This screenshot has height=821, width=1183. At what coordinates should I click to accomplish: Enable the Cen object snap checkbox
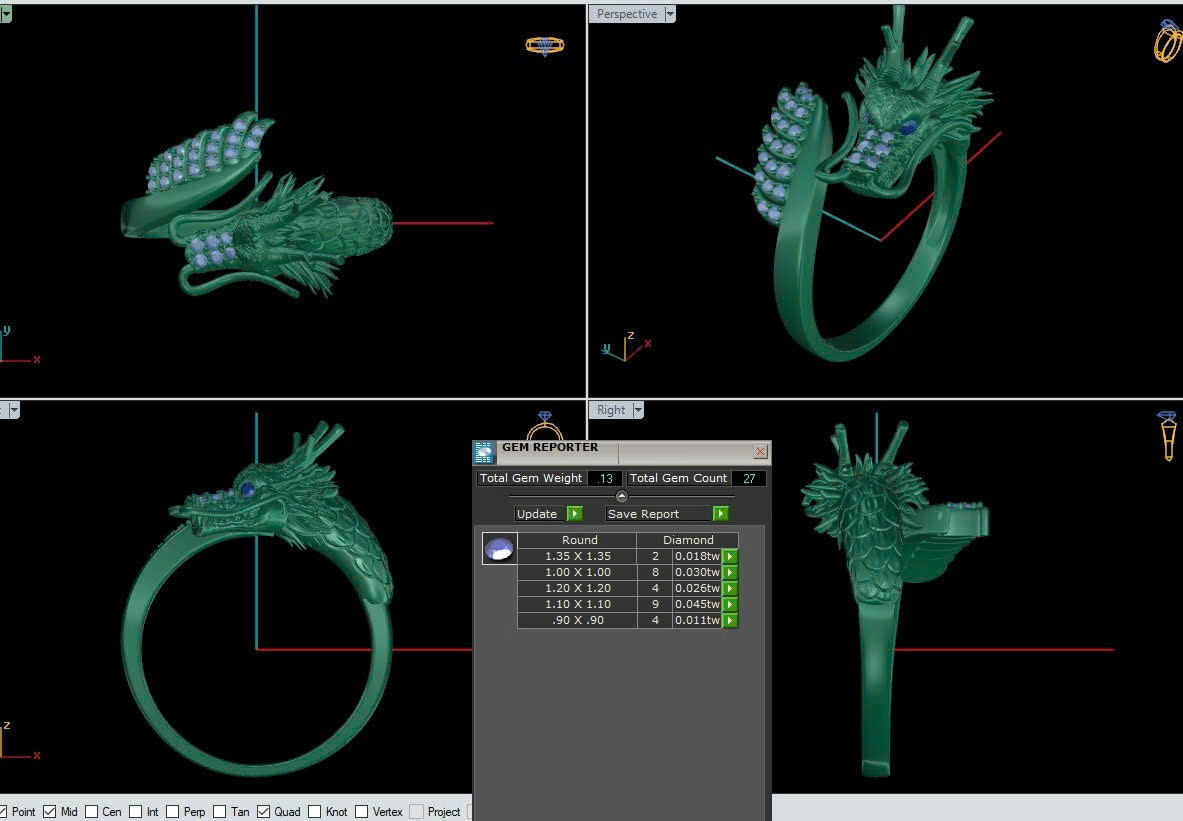click(92, 811)
